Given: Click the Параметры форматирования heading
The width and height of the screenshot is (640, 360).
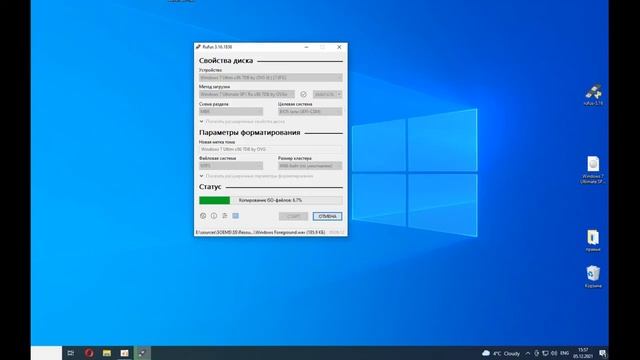Looking at the screenshot, I should pos(249,133).
